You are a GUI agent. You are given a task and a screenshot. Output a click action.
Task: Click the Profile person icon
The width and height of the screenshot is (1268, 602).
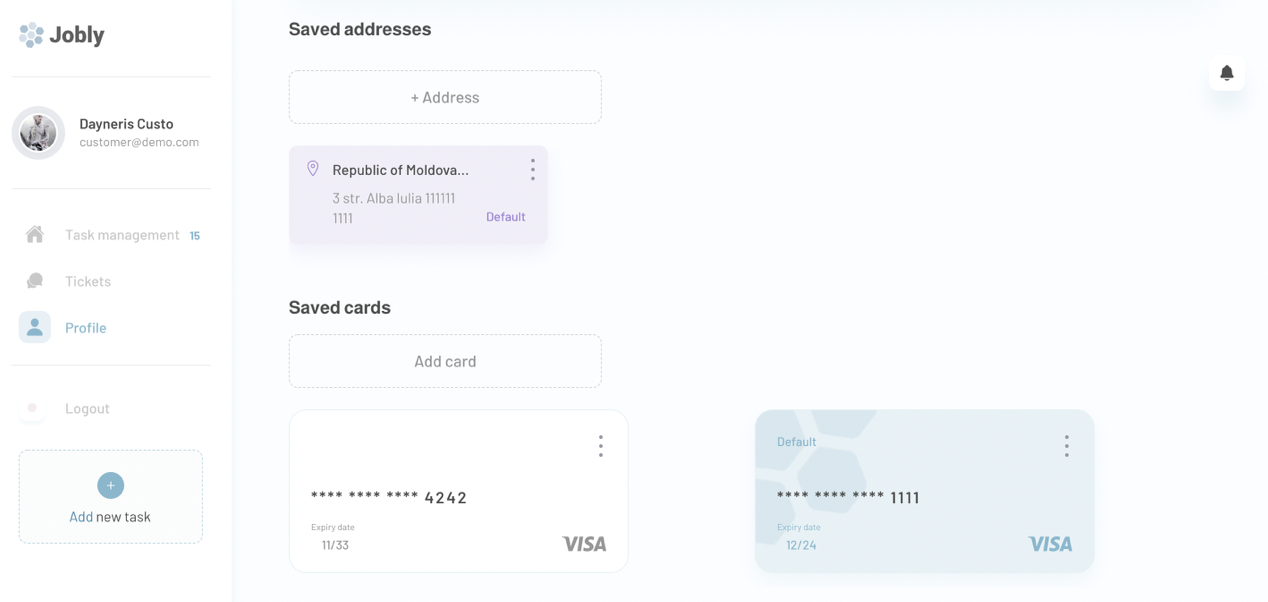pos(35,327)
